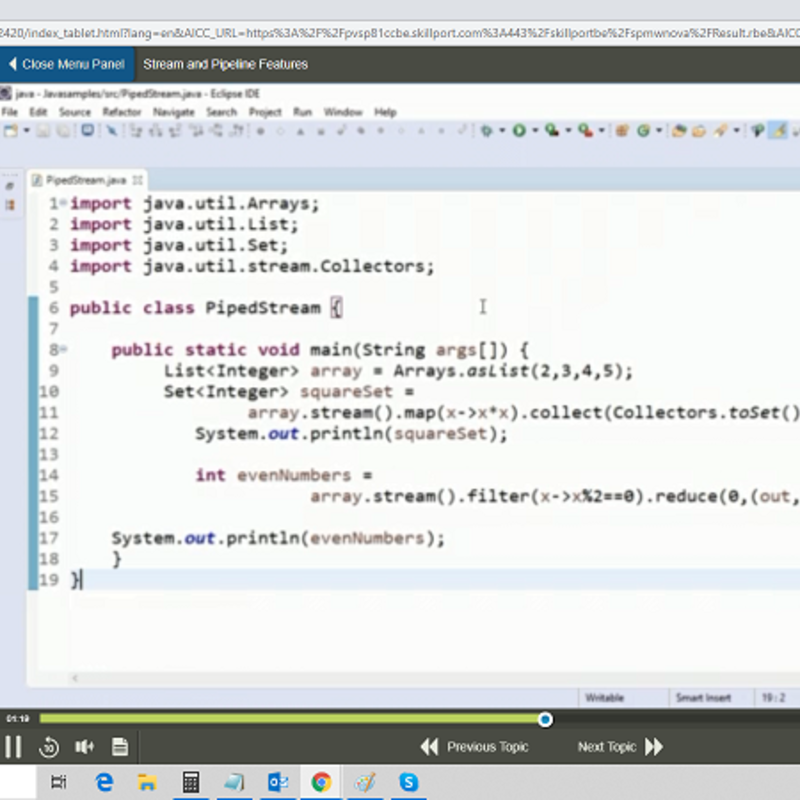Open Outlook from taskbar
This screenshot has width=800, height=800.
pyautogui.click(x=278, y=782)
